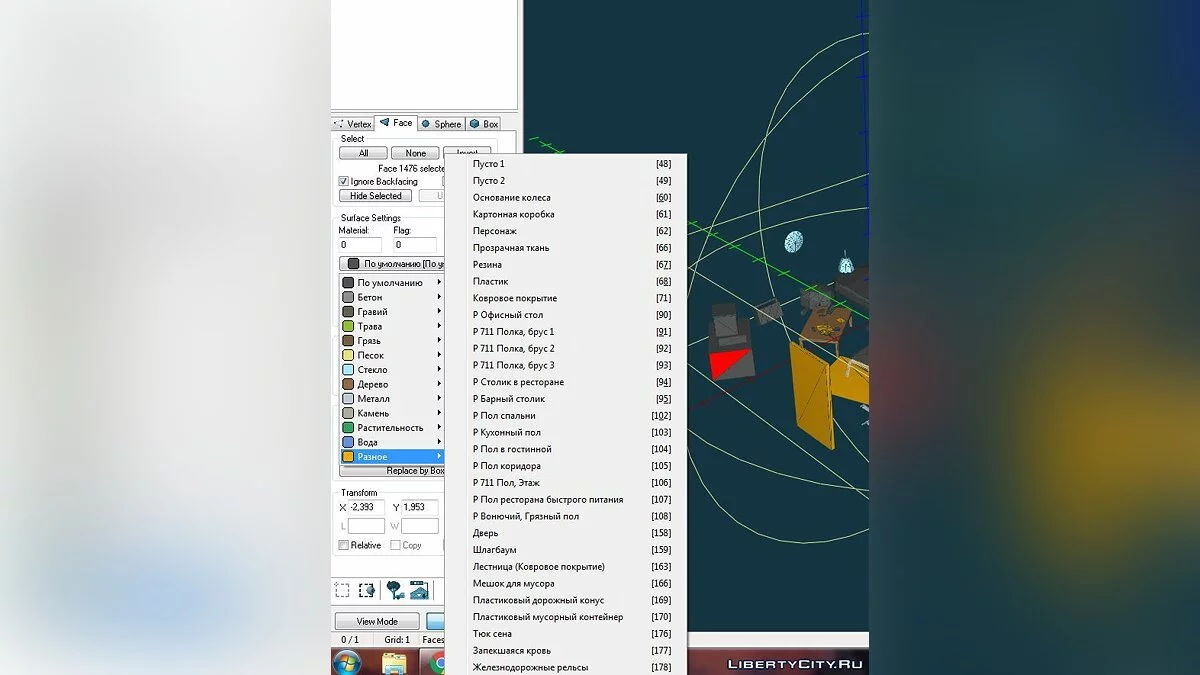Image resolution: width=1200 pixels, height=675 pixels.
Task: Click the selection-with-sphere tool icon
Action: (367, 591)
